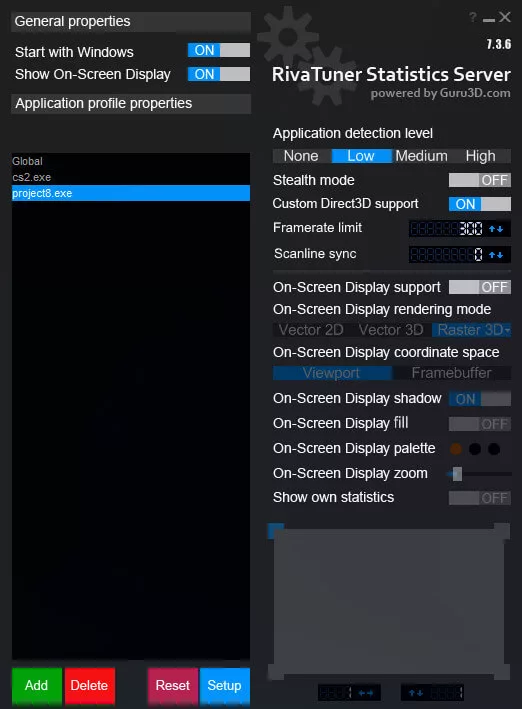Toggle On-Screen Display shadow switch
The width and height of the screenshot is (522, 709).
click(479, 399)
